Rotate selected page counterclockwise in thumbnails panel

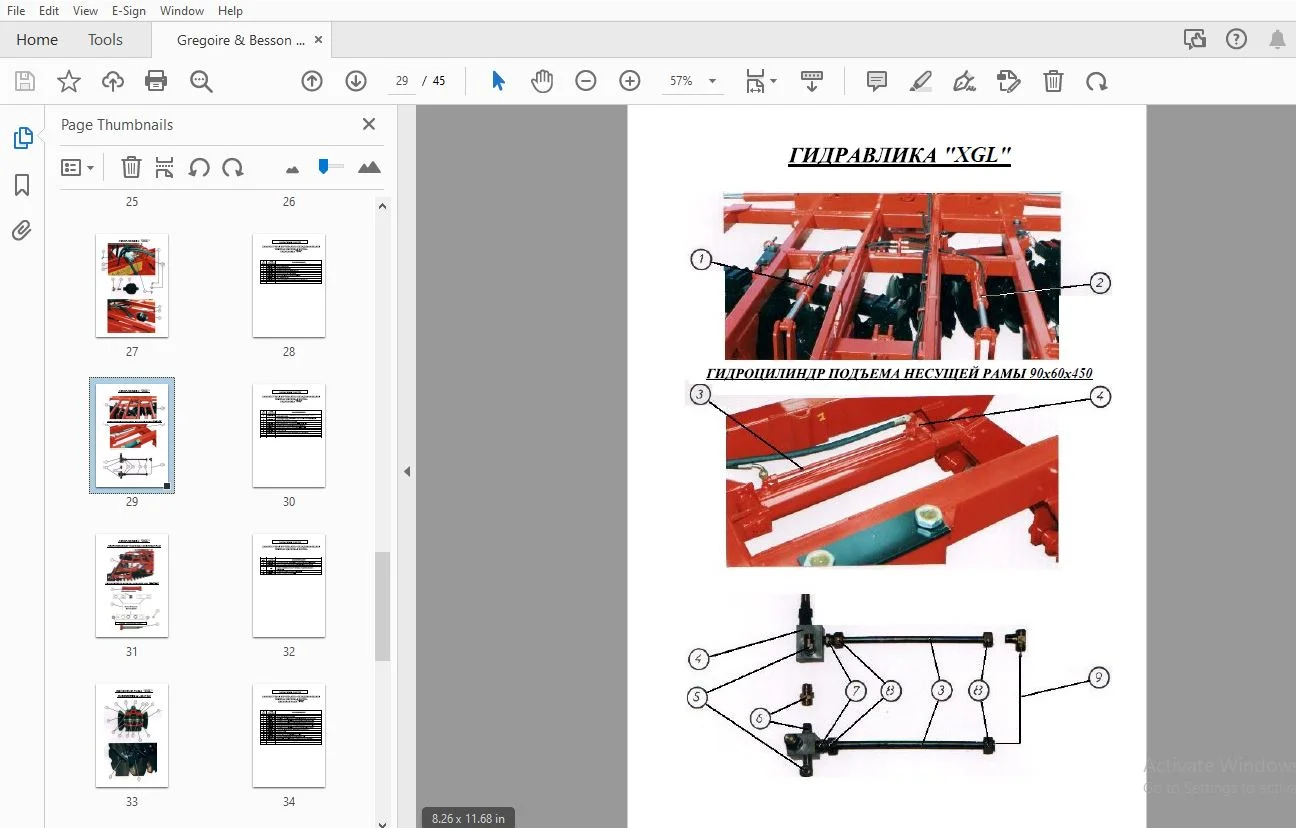[199, 168]
